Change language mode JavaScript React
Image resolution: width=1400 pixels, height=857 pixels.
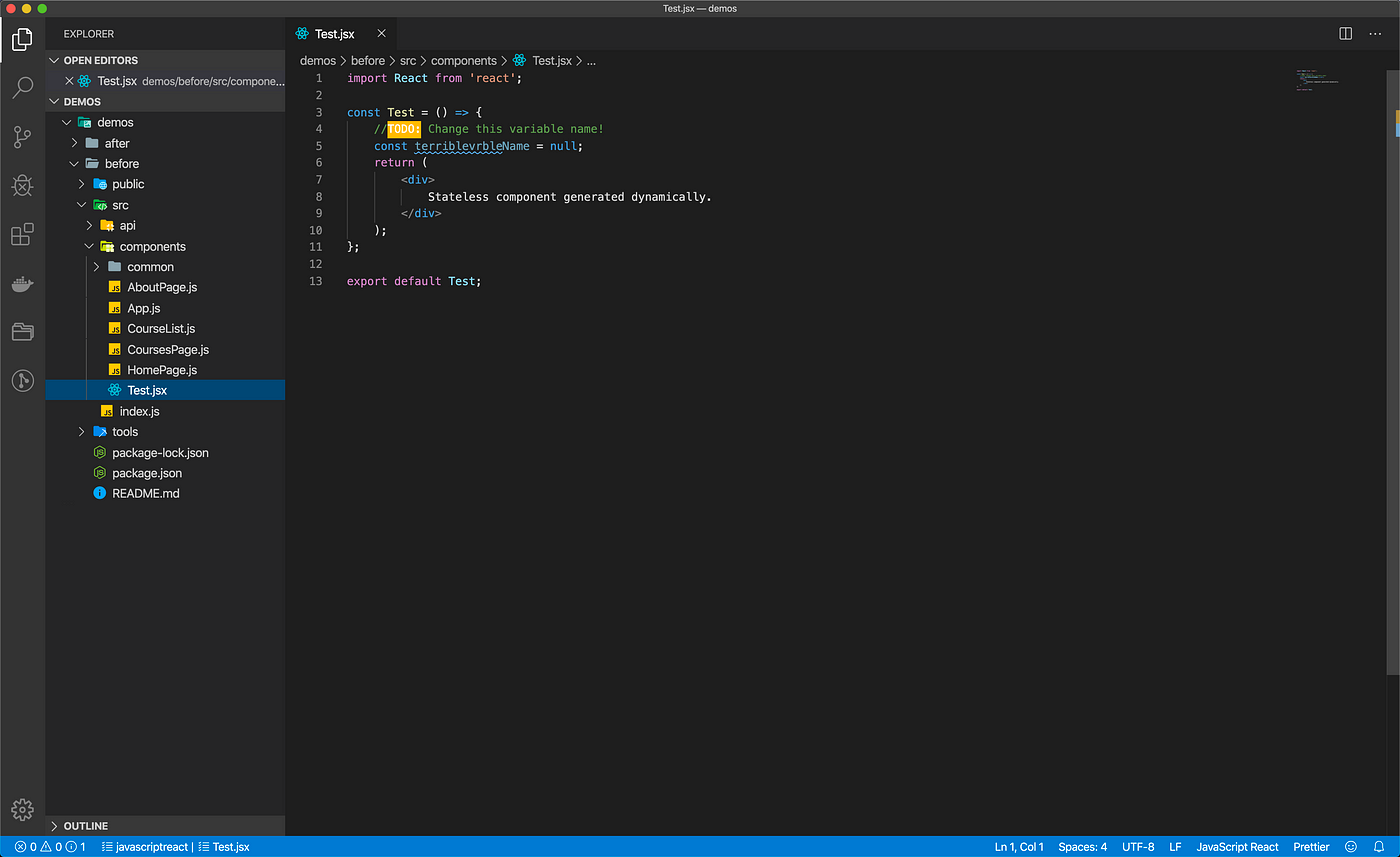pos(1237,847)
